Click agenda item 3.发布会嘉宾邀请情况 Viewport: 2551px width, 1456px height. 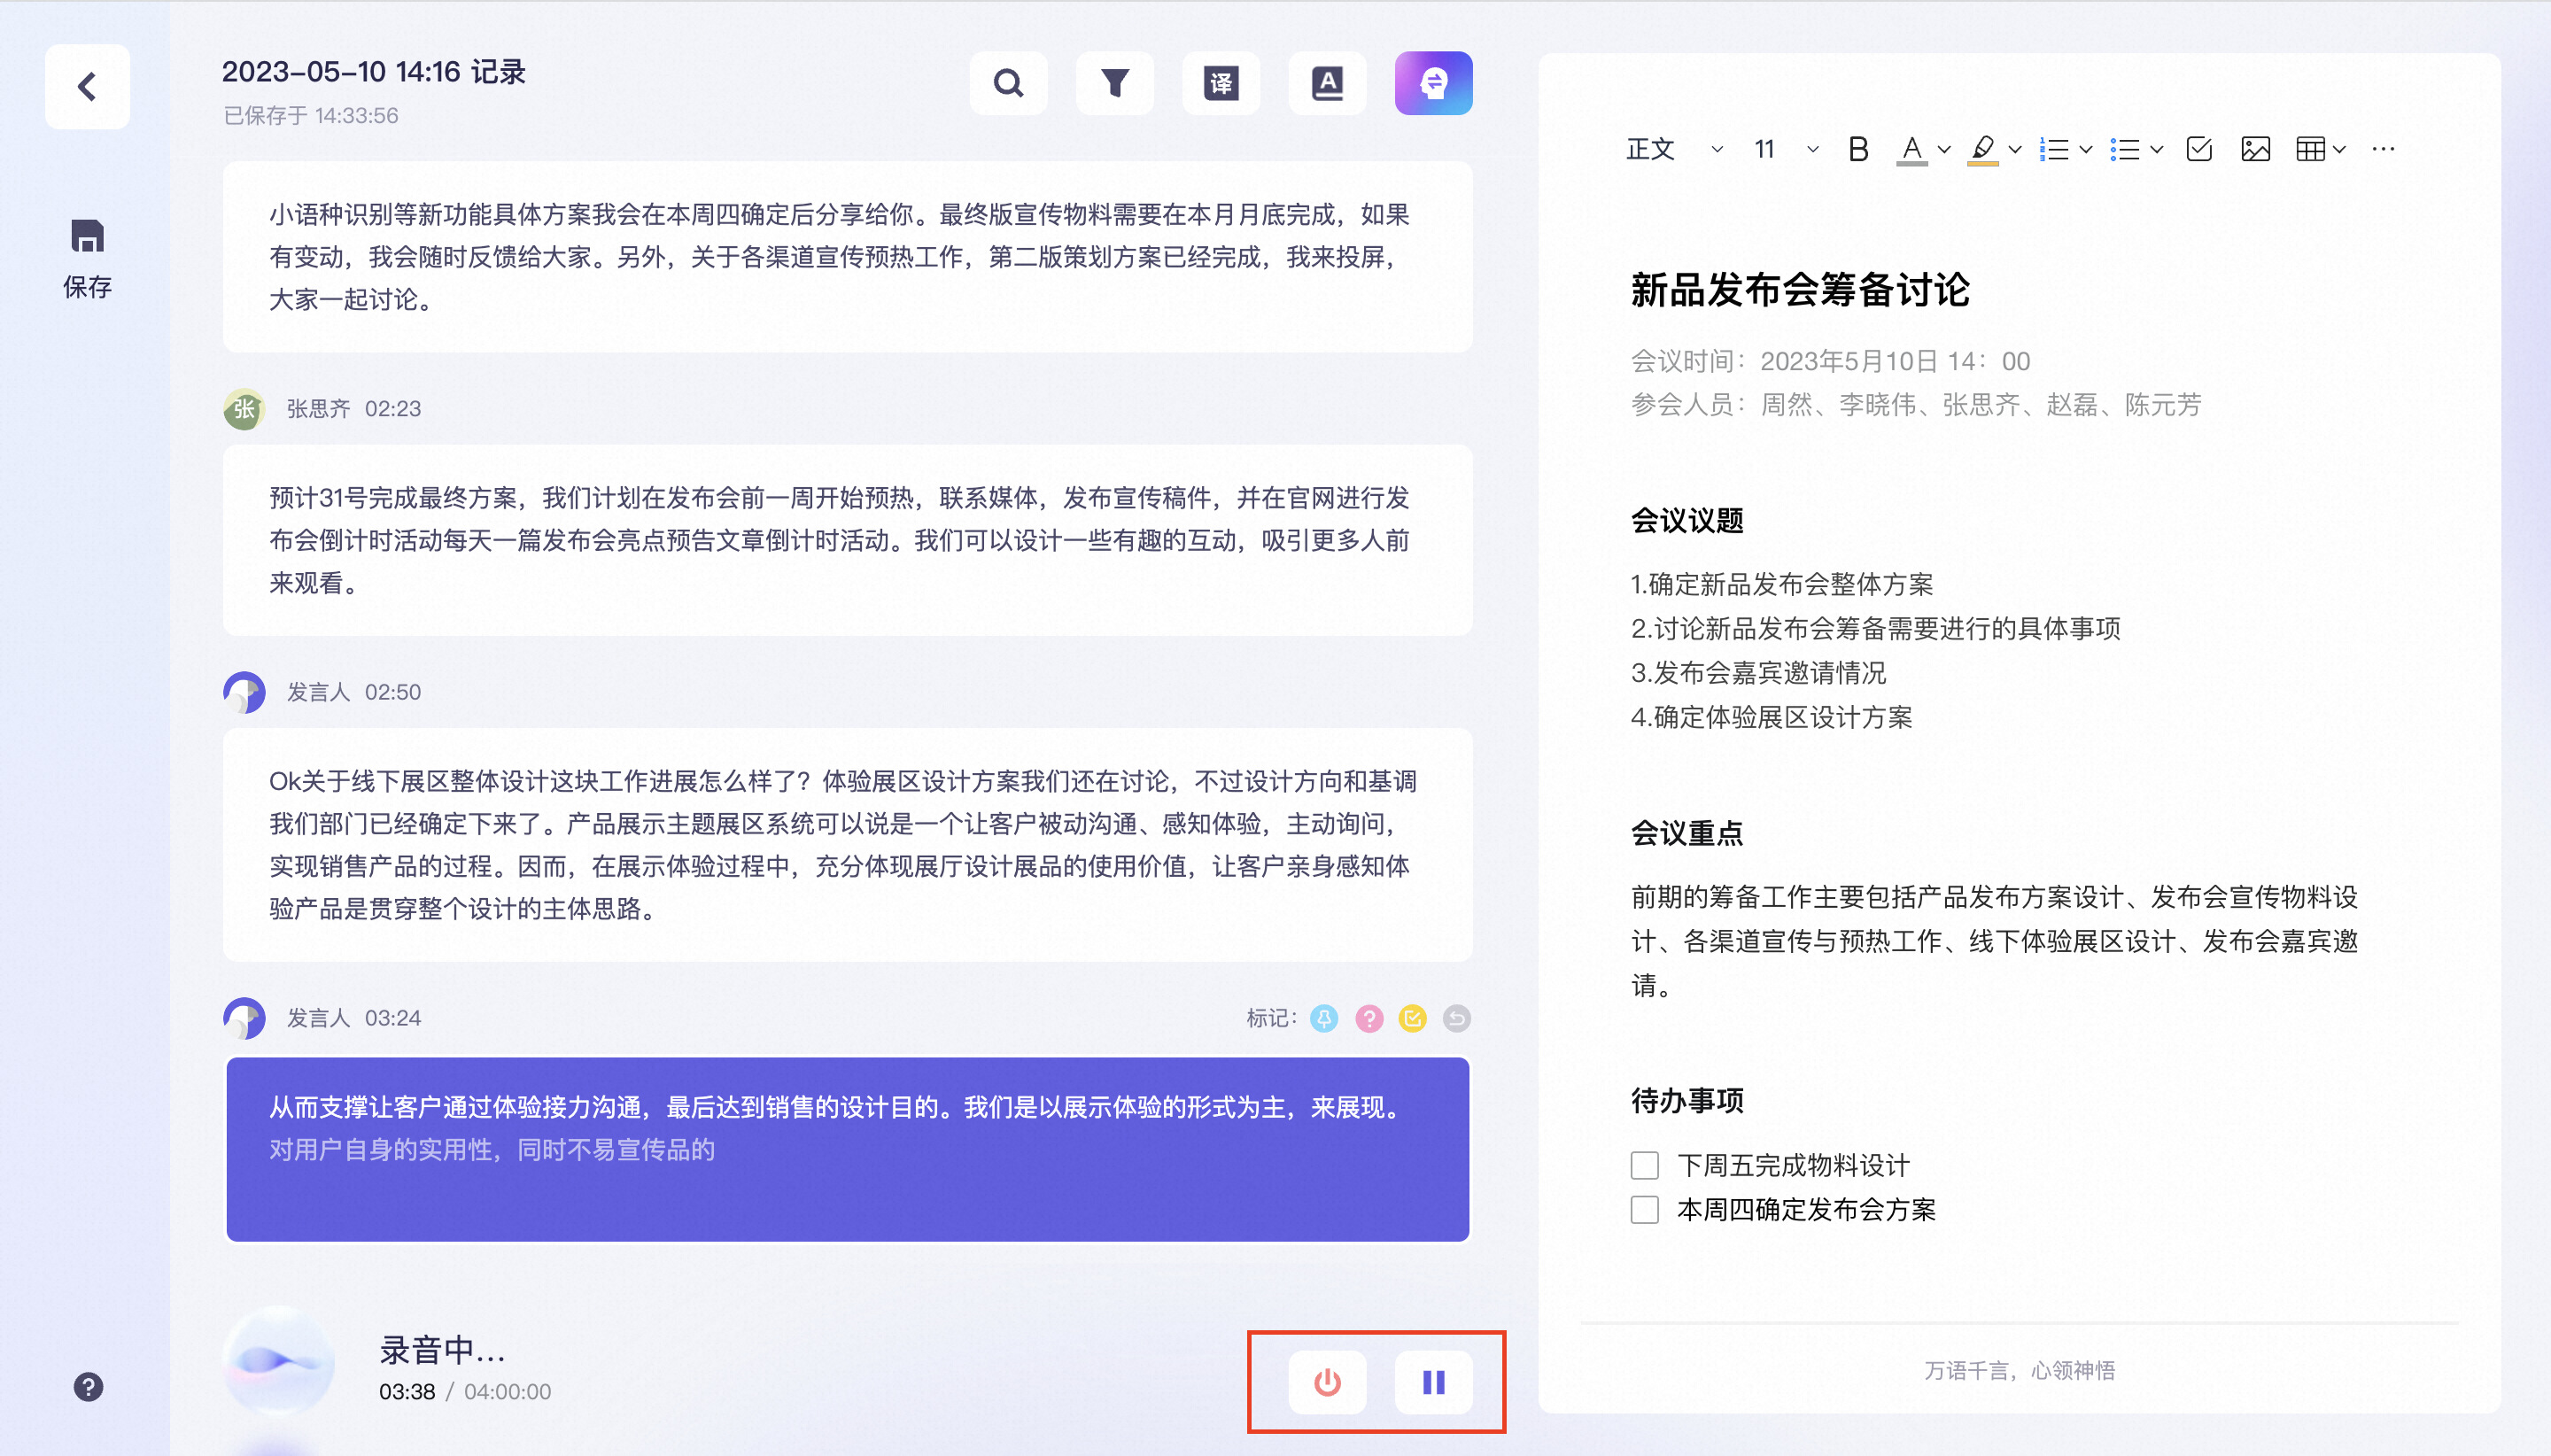(1758, 673)
